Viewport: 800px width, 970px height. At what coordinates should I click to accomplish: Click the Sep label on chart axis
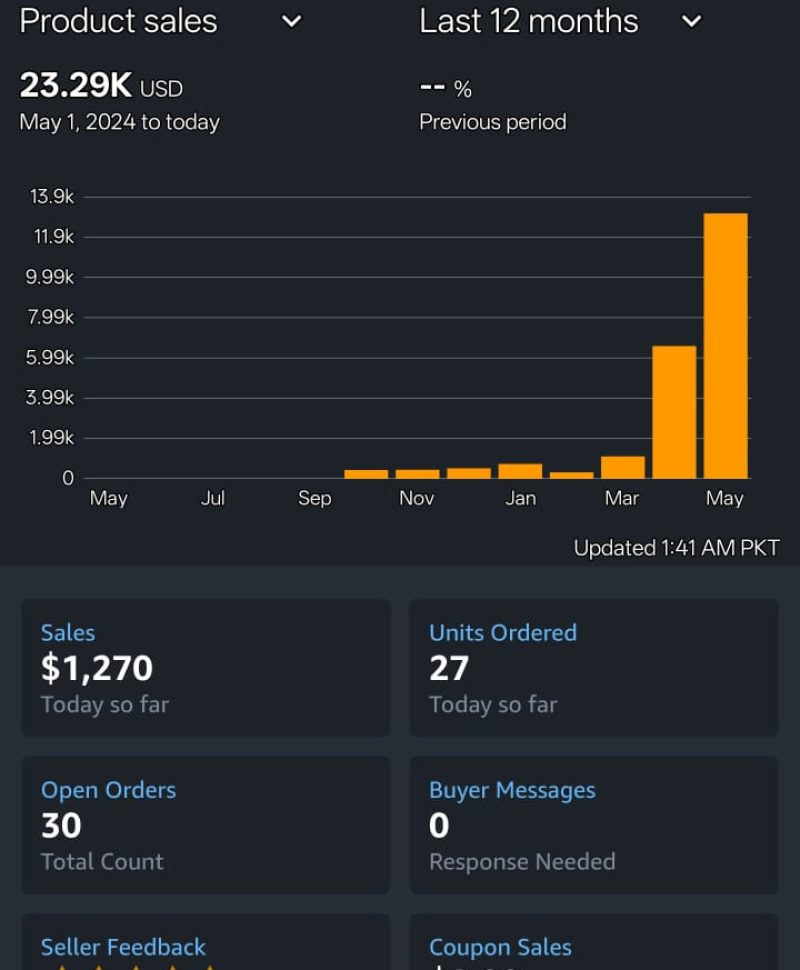pyautogui.click(x=314, y=498)
